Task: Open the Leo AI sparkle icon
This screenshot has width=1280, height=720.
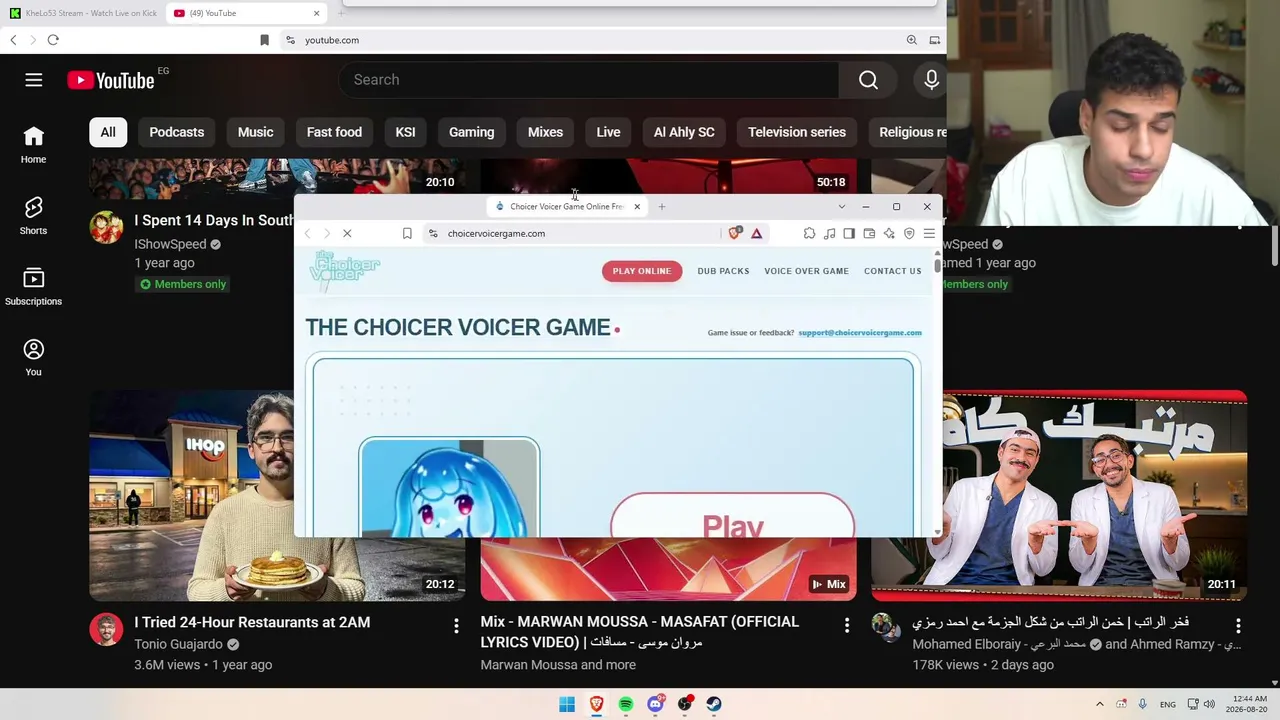Action: tap(889, 233)
